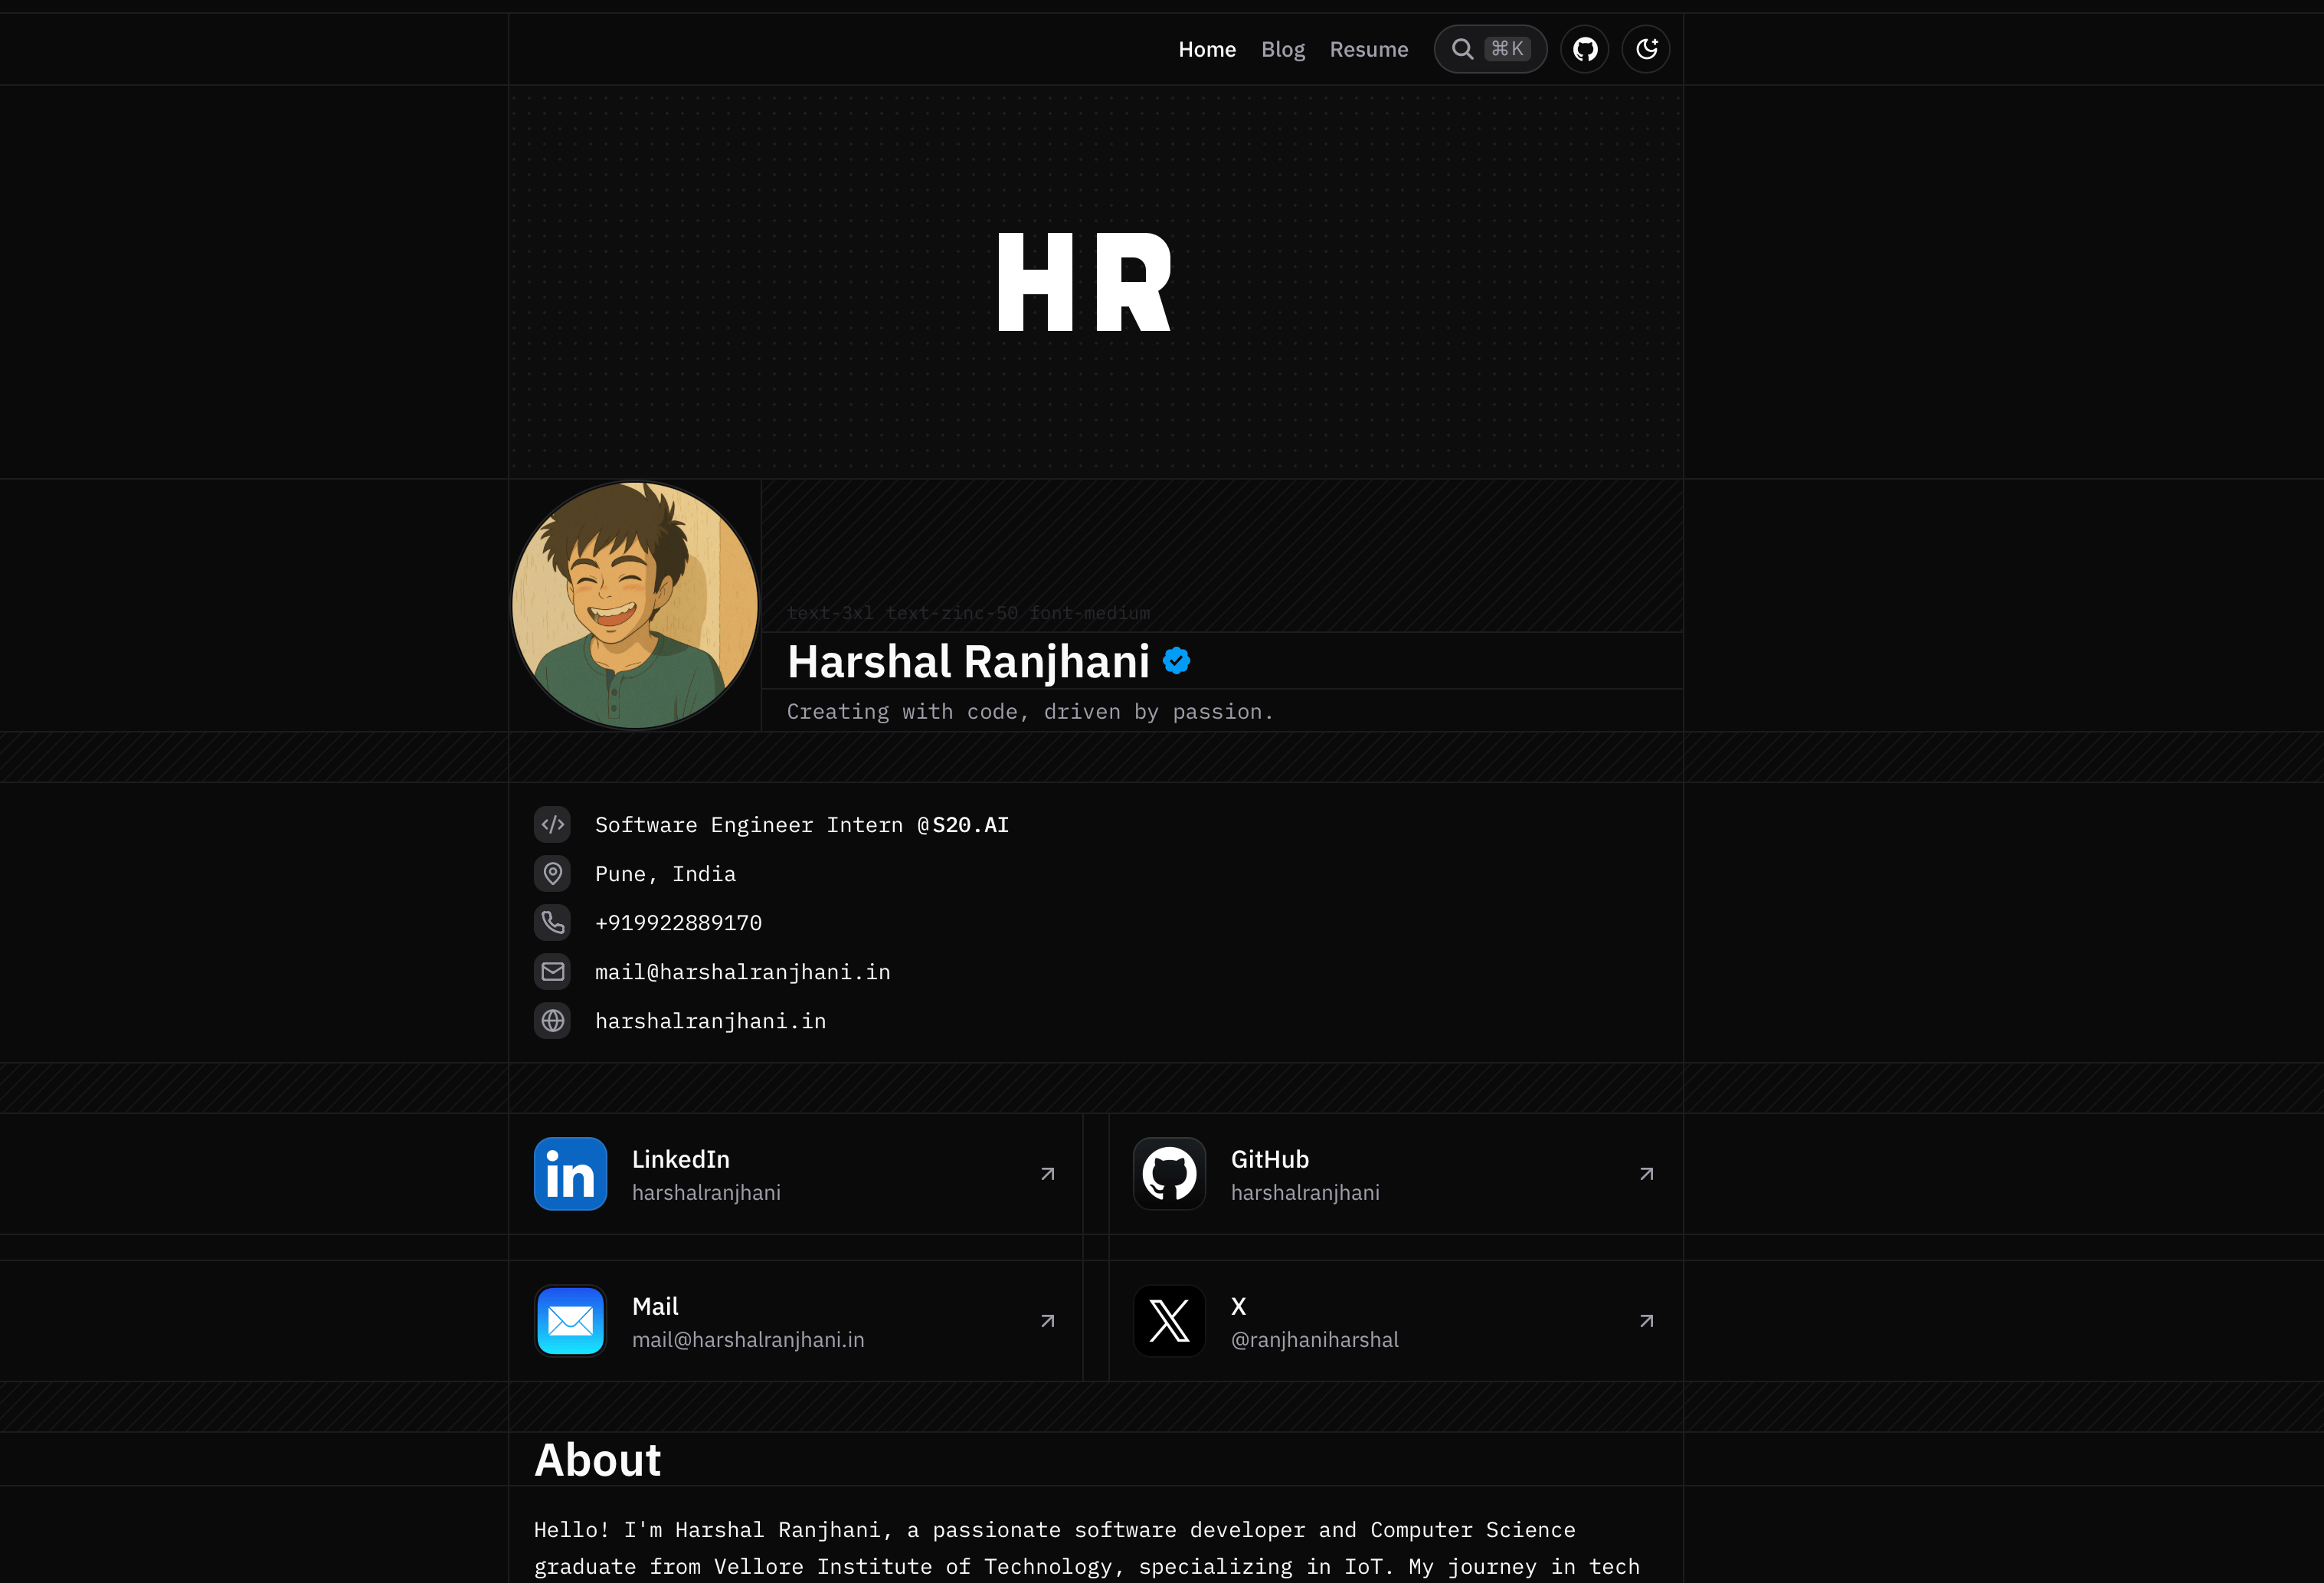Click the X logo on the X card
The width and height of the screenshot is (2324, 1583).
tap(1169, 1320)
